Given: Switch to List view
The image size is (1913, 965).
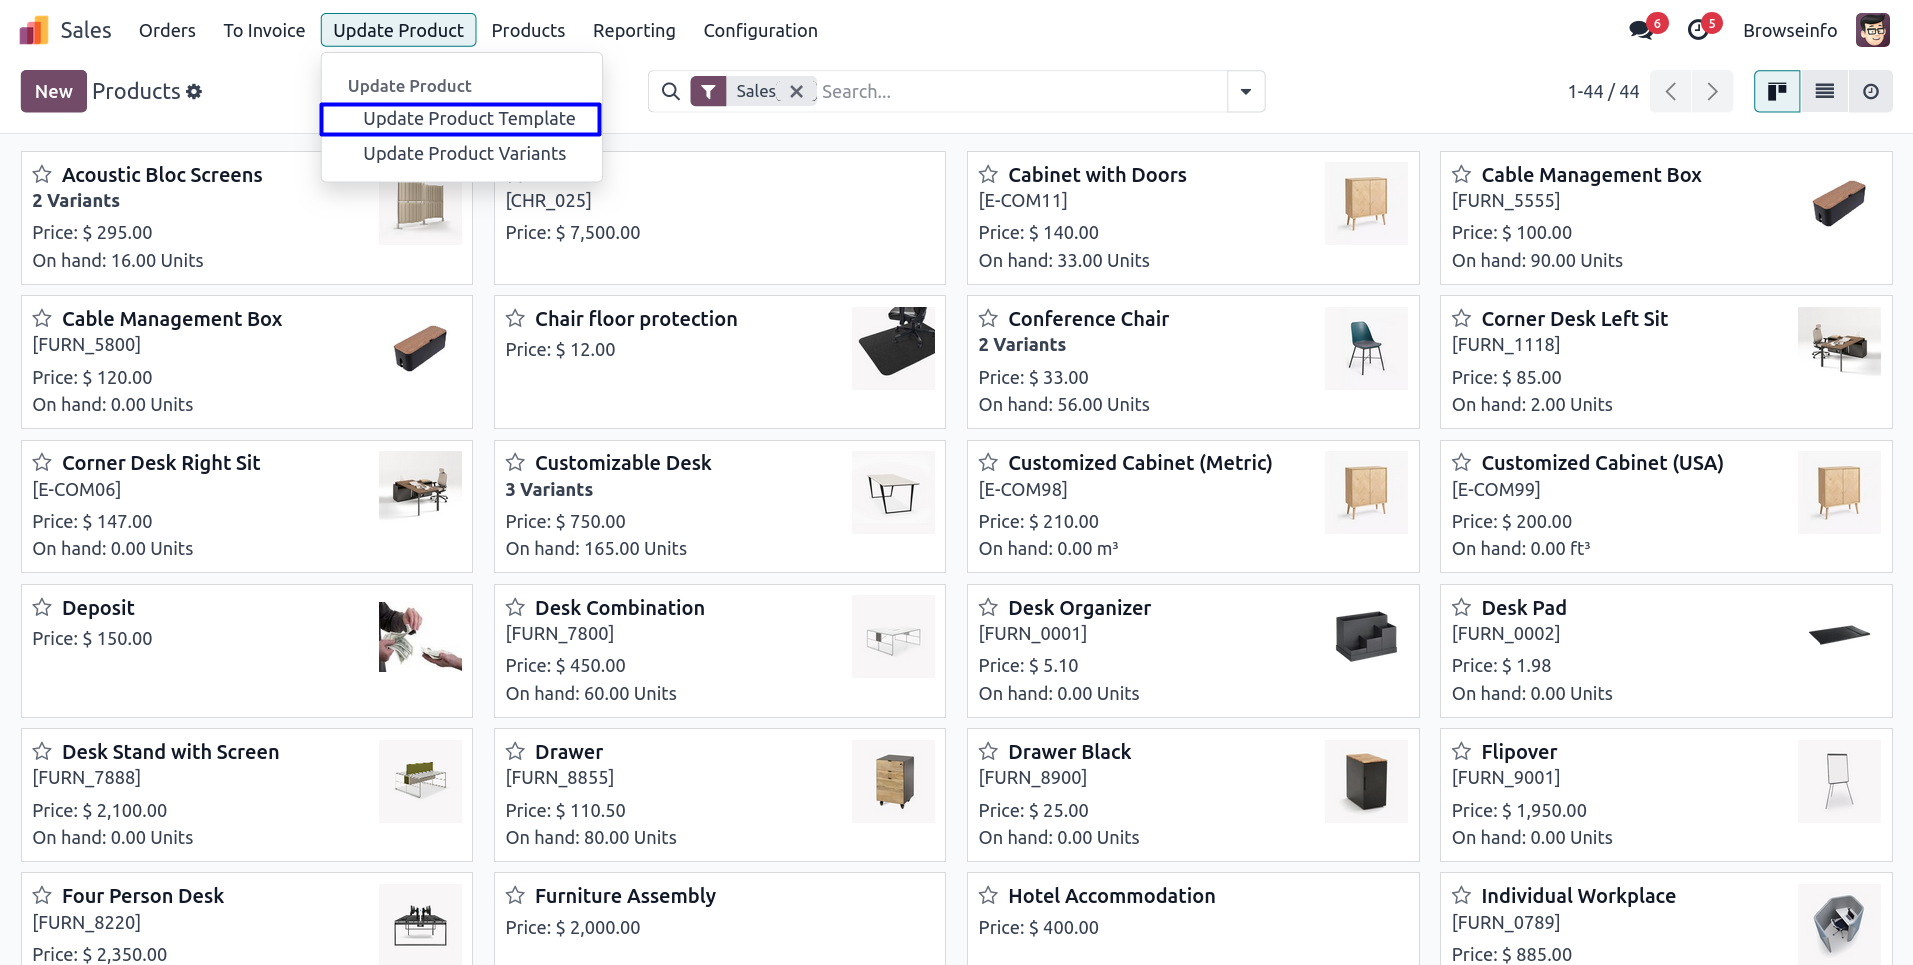Looking at the screenshot, I should click(1824, 92).
